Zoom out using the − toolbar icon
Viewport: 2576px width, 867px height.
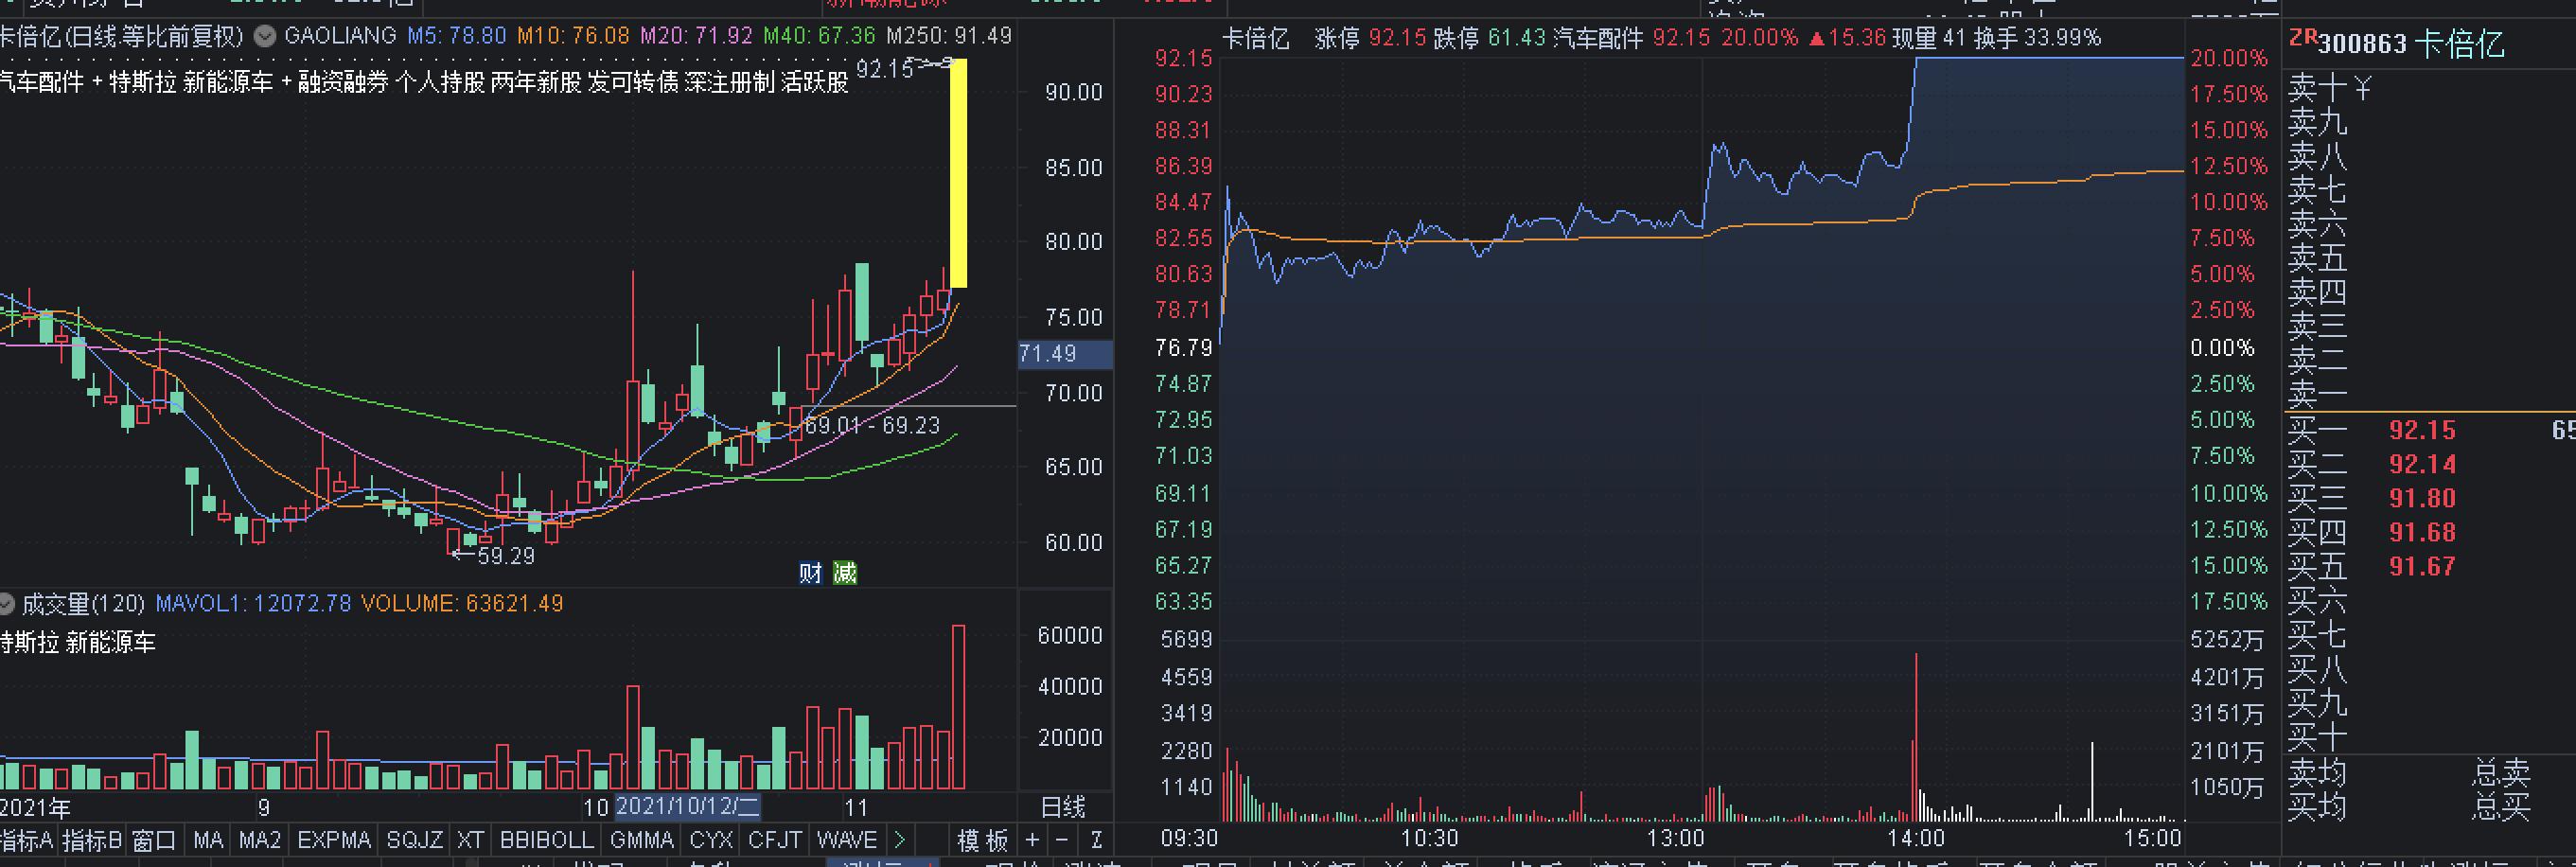1061,840
